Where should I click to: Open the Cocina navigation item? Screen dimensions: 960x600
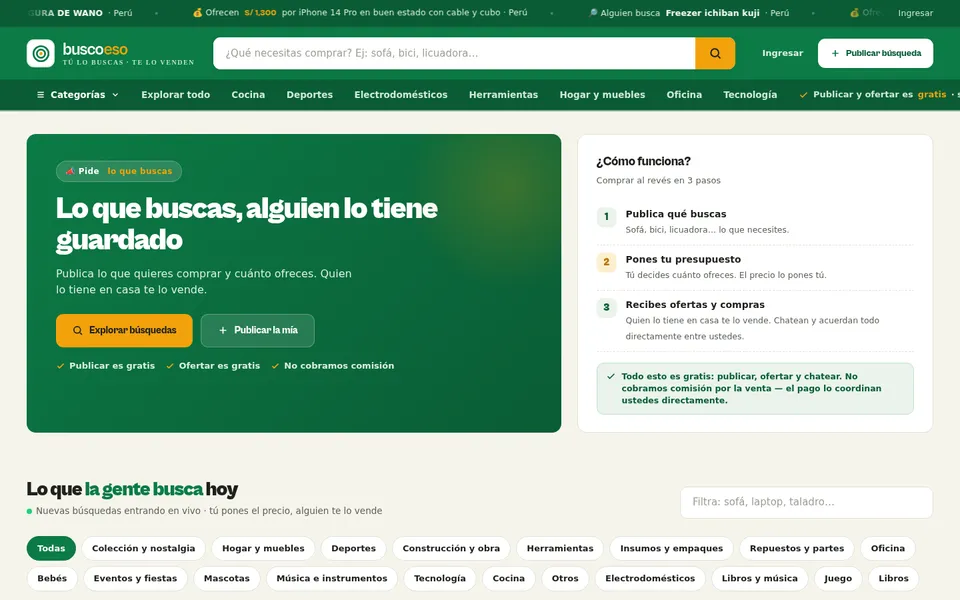[248, 95]
